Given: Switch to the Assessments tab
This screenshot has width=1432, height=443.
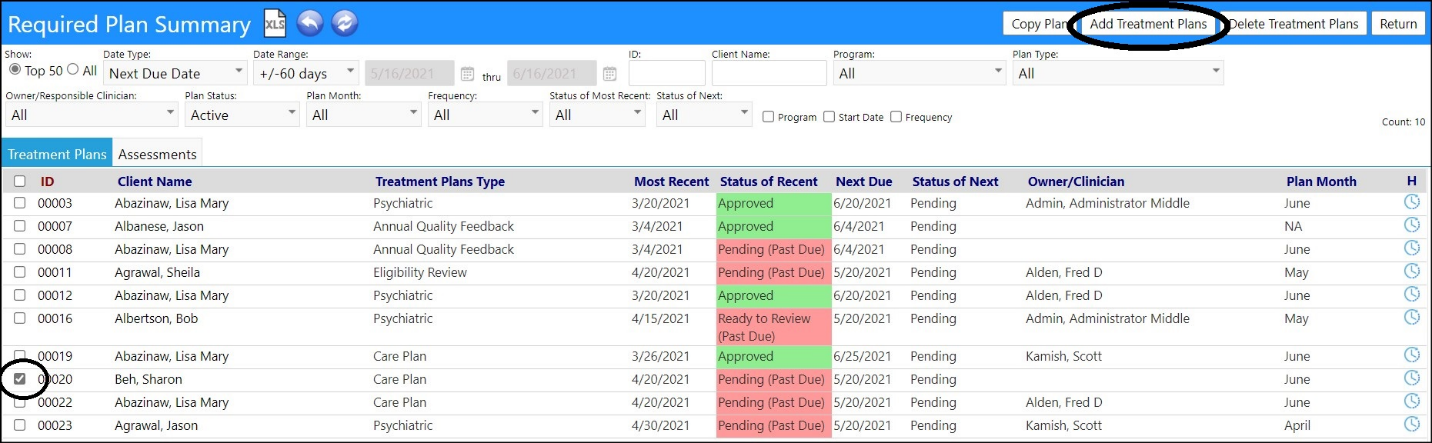Looking at the screenshot, I should pyautogui.click(x=157, y=154).
